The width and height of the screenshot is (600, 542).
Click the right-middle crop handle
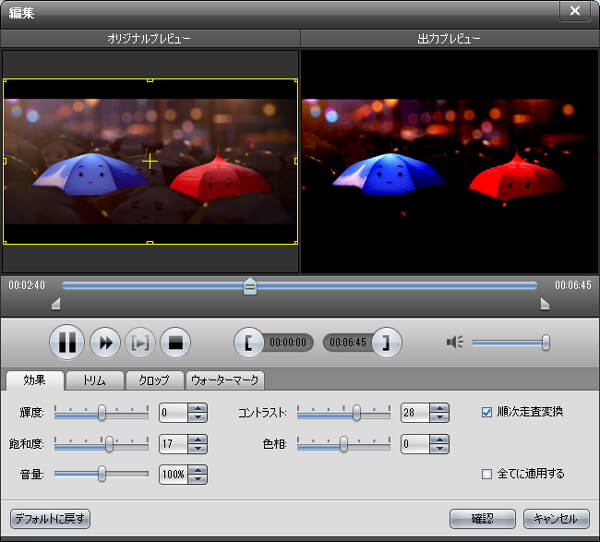296,162
